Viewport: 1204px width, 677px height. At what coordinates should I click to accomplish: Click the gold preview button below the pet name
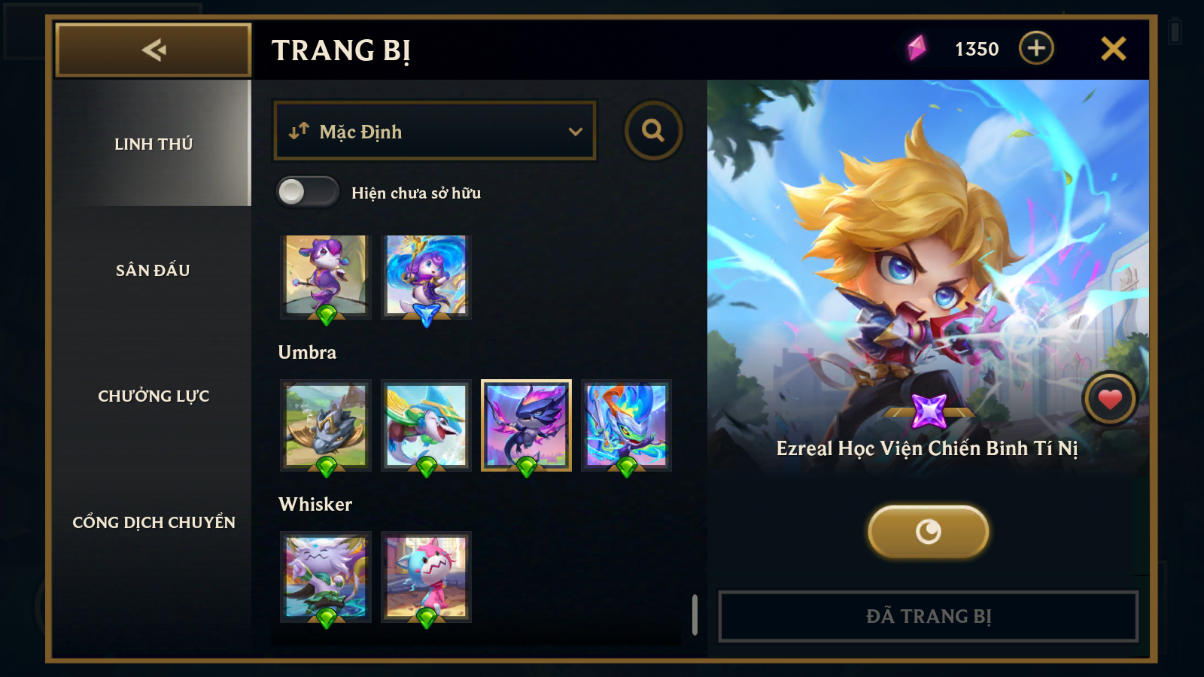click(x=928, y=531)
